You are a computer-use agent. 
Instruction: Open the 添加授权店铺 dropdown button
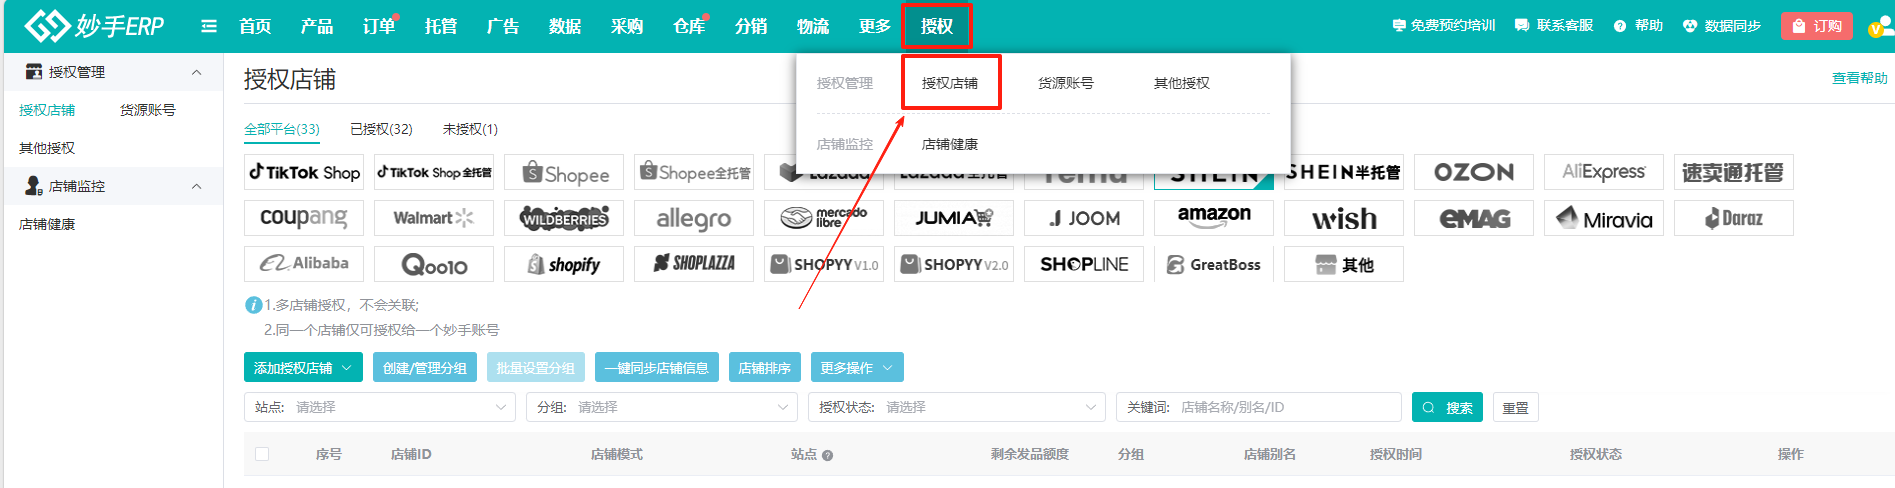[303, 367]
